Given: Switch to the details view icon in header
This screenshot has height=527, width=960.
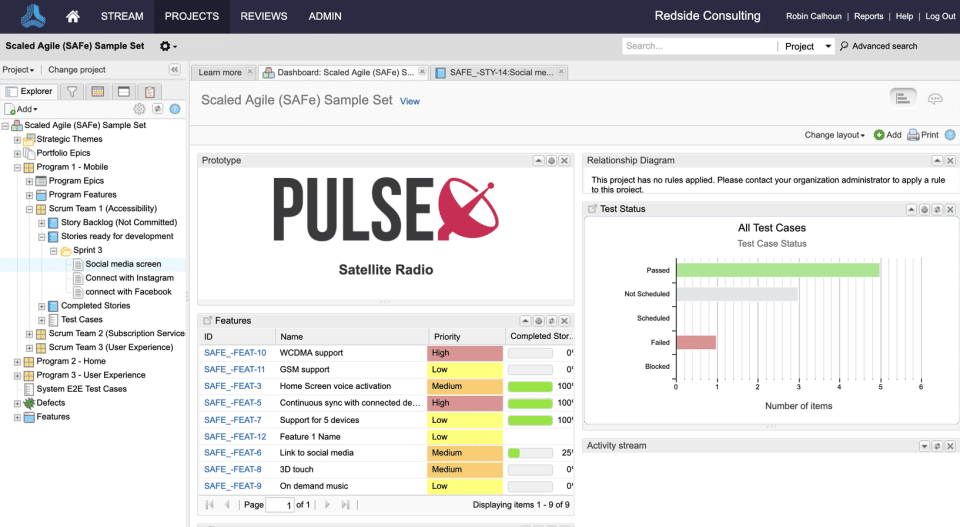Looking at the screenshot, I should point(902,98).
